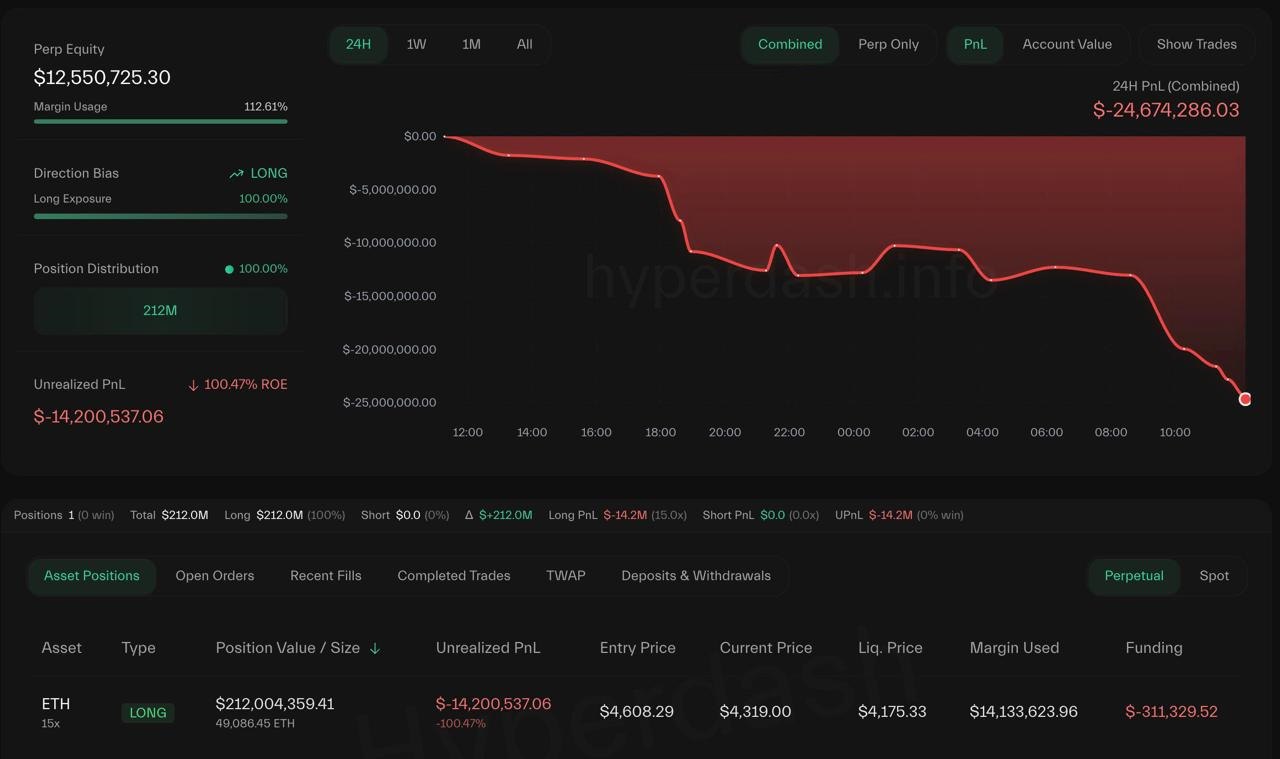The height and width of the screenshot is (759, 1280).
Task: Sort by the Asset column header
Action: coord(61,648)
